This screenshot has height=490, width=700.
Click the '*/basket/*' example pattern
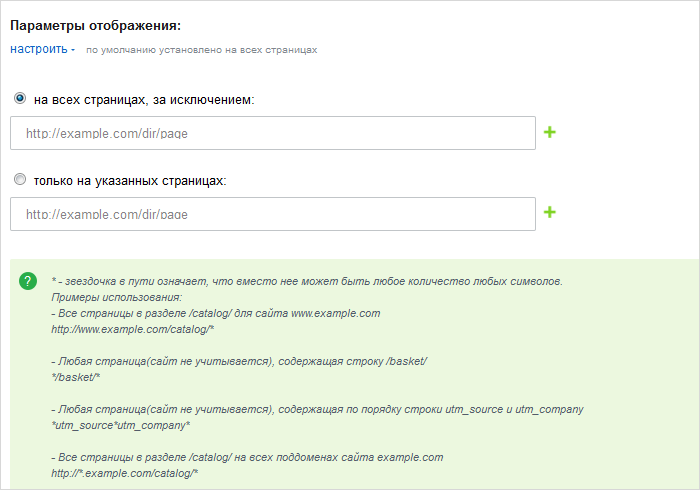75,377
